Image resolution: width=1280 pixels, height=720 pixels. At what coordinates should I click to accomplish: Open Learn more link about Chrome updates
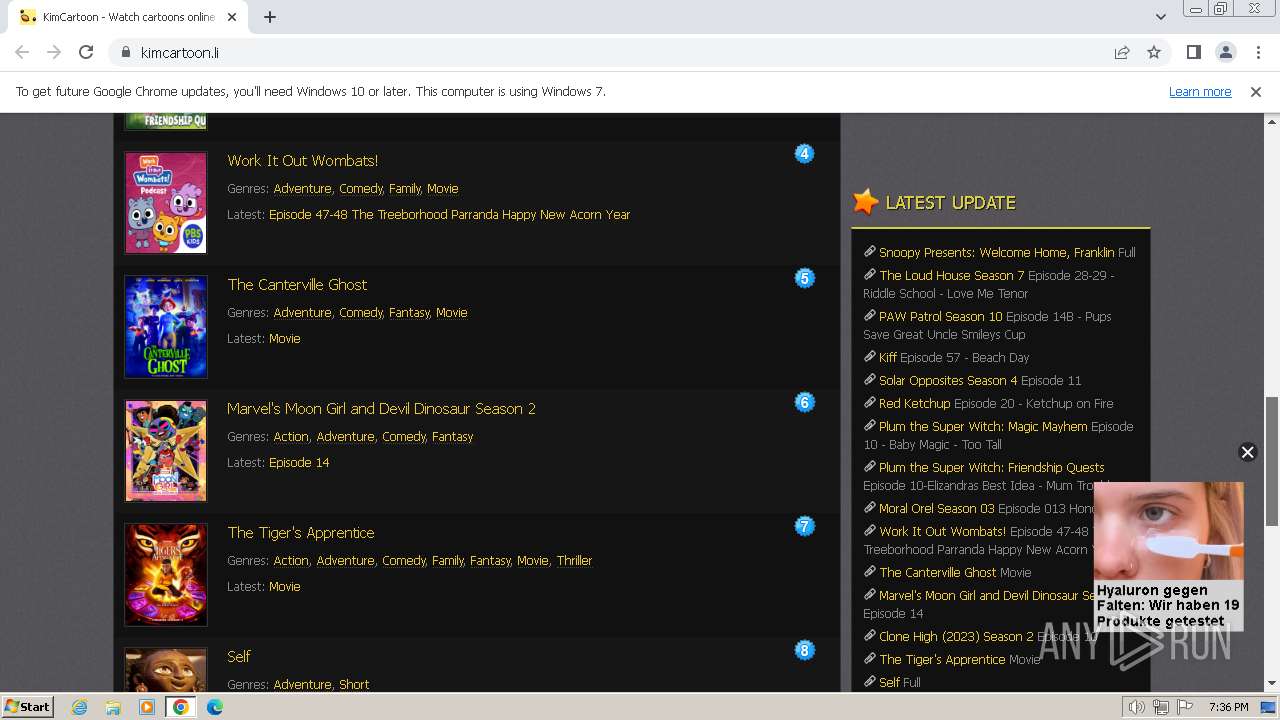[x=1200, y=92]
